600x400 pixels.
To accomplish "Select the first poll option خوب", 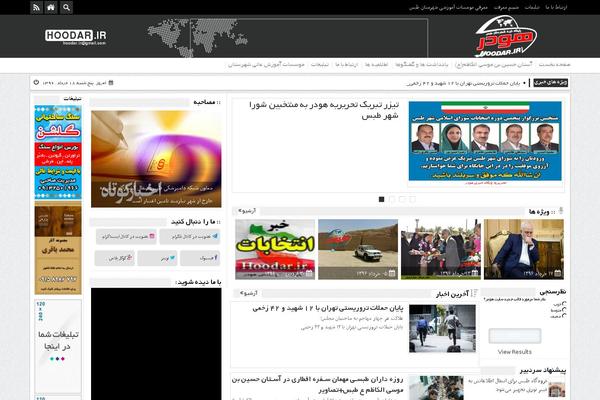I will pyautogui.click(x=564, y=304).
